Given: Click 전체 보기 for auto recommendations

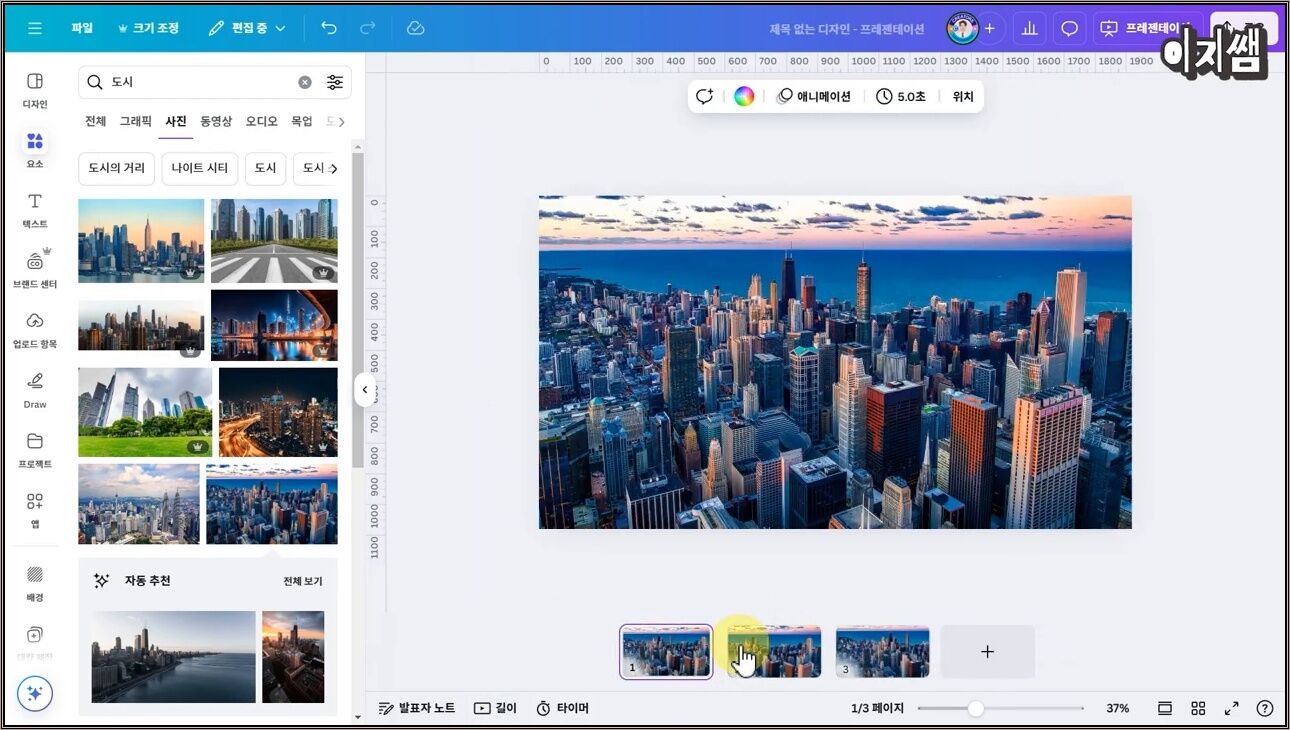Looking at the screenshot, I should point(303,581).
